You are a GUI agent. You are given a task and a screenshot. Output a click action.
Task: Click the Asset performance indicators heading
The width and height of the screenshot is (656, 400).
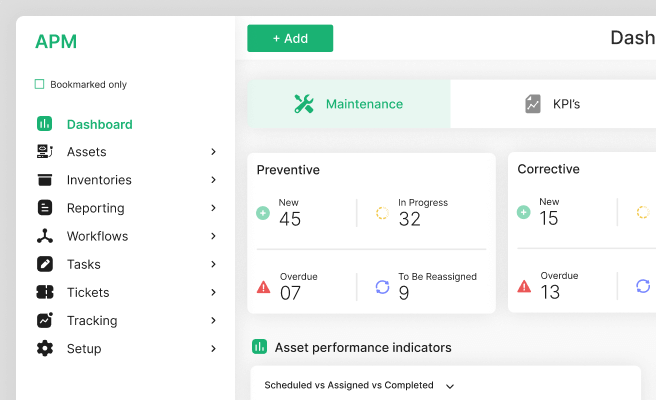pyautogui.click(x=363, y=348)
